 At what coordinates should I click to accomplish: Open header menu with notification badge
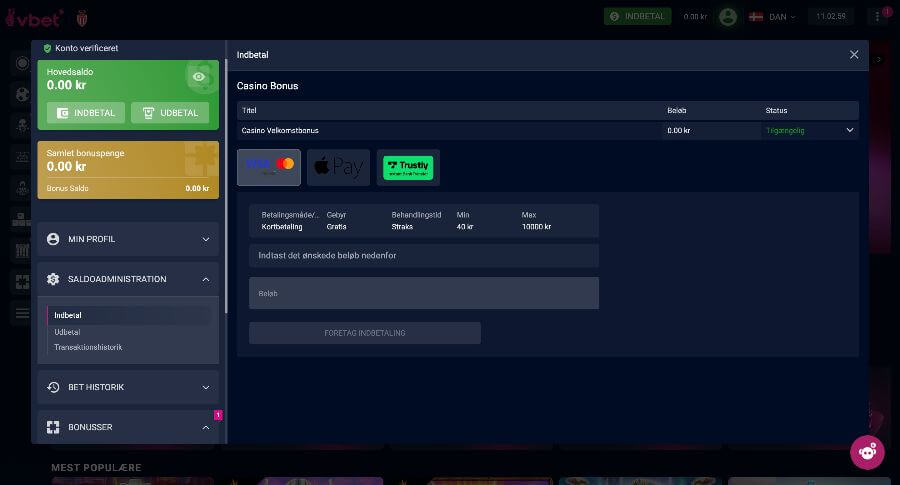tap(878, 17)
